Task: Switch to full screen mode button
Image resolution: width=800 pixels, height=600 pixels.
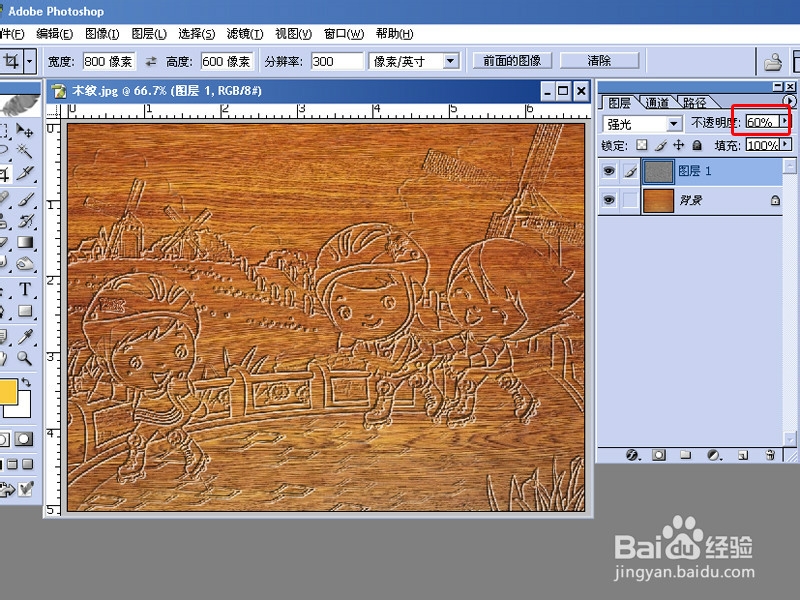Action: (28, 464)
